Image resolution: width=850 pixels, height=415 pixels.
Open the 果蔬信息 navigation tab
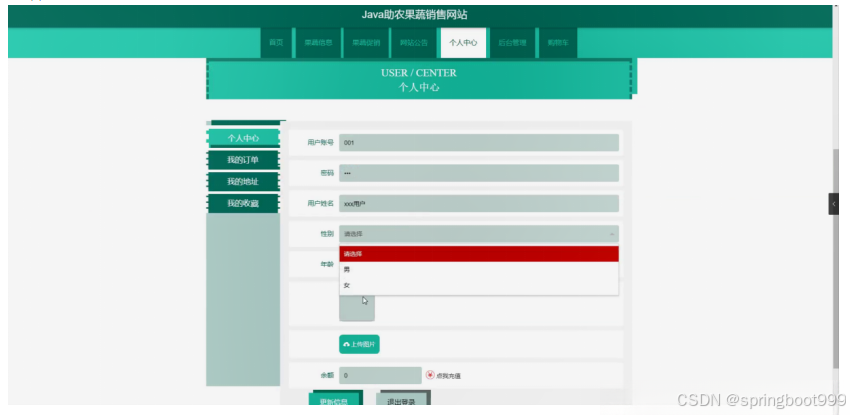pos(318,43)
